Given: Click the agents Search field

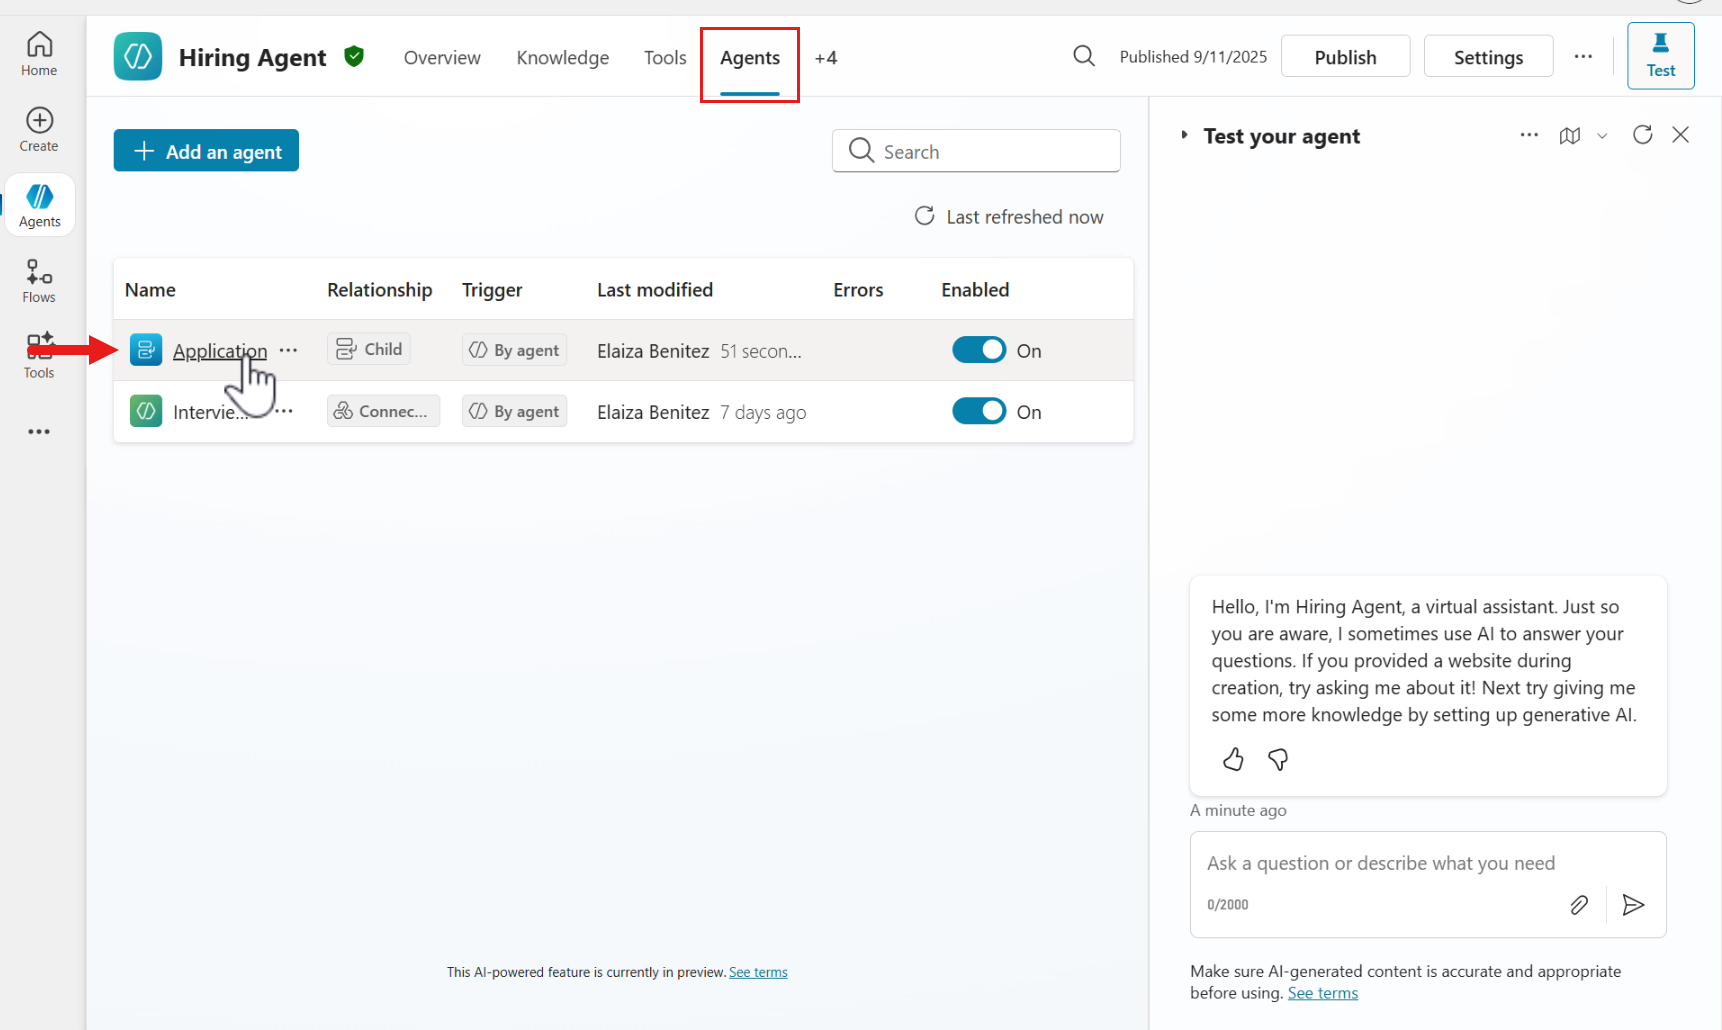Looking at the screenshot, I should [990, 151].
